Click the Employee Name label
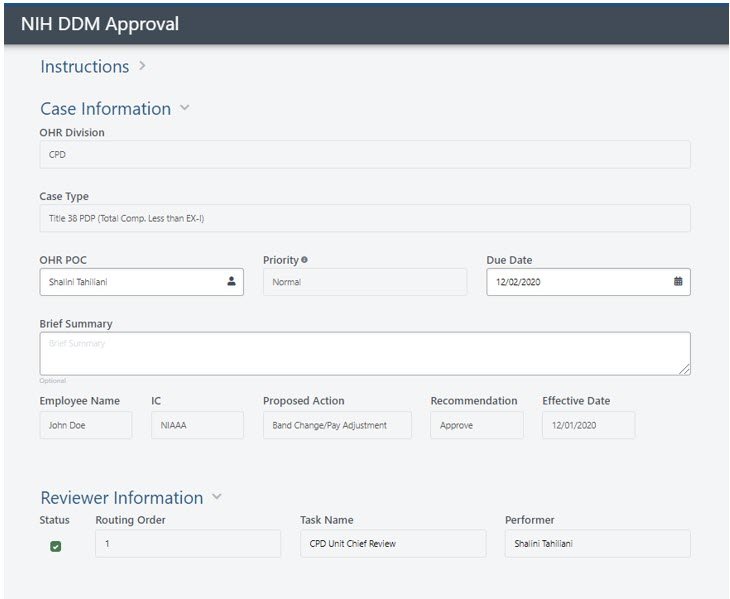Image resolution: width=730 pixels, height=599 pixels. pyautogui.click(x=80, y=401)
